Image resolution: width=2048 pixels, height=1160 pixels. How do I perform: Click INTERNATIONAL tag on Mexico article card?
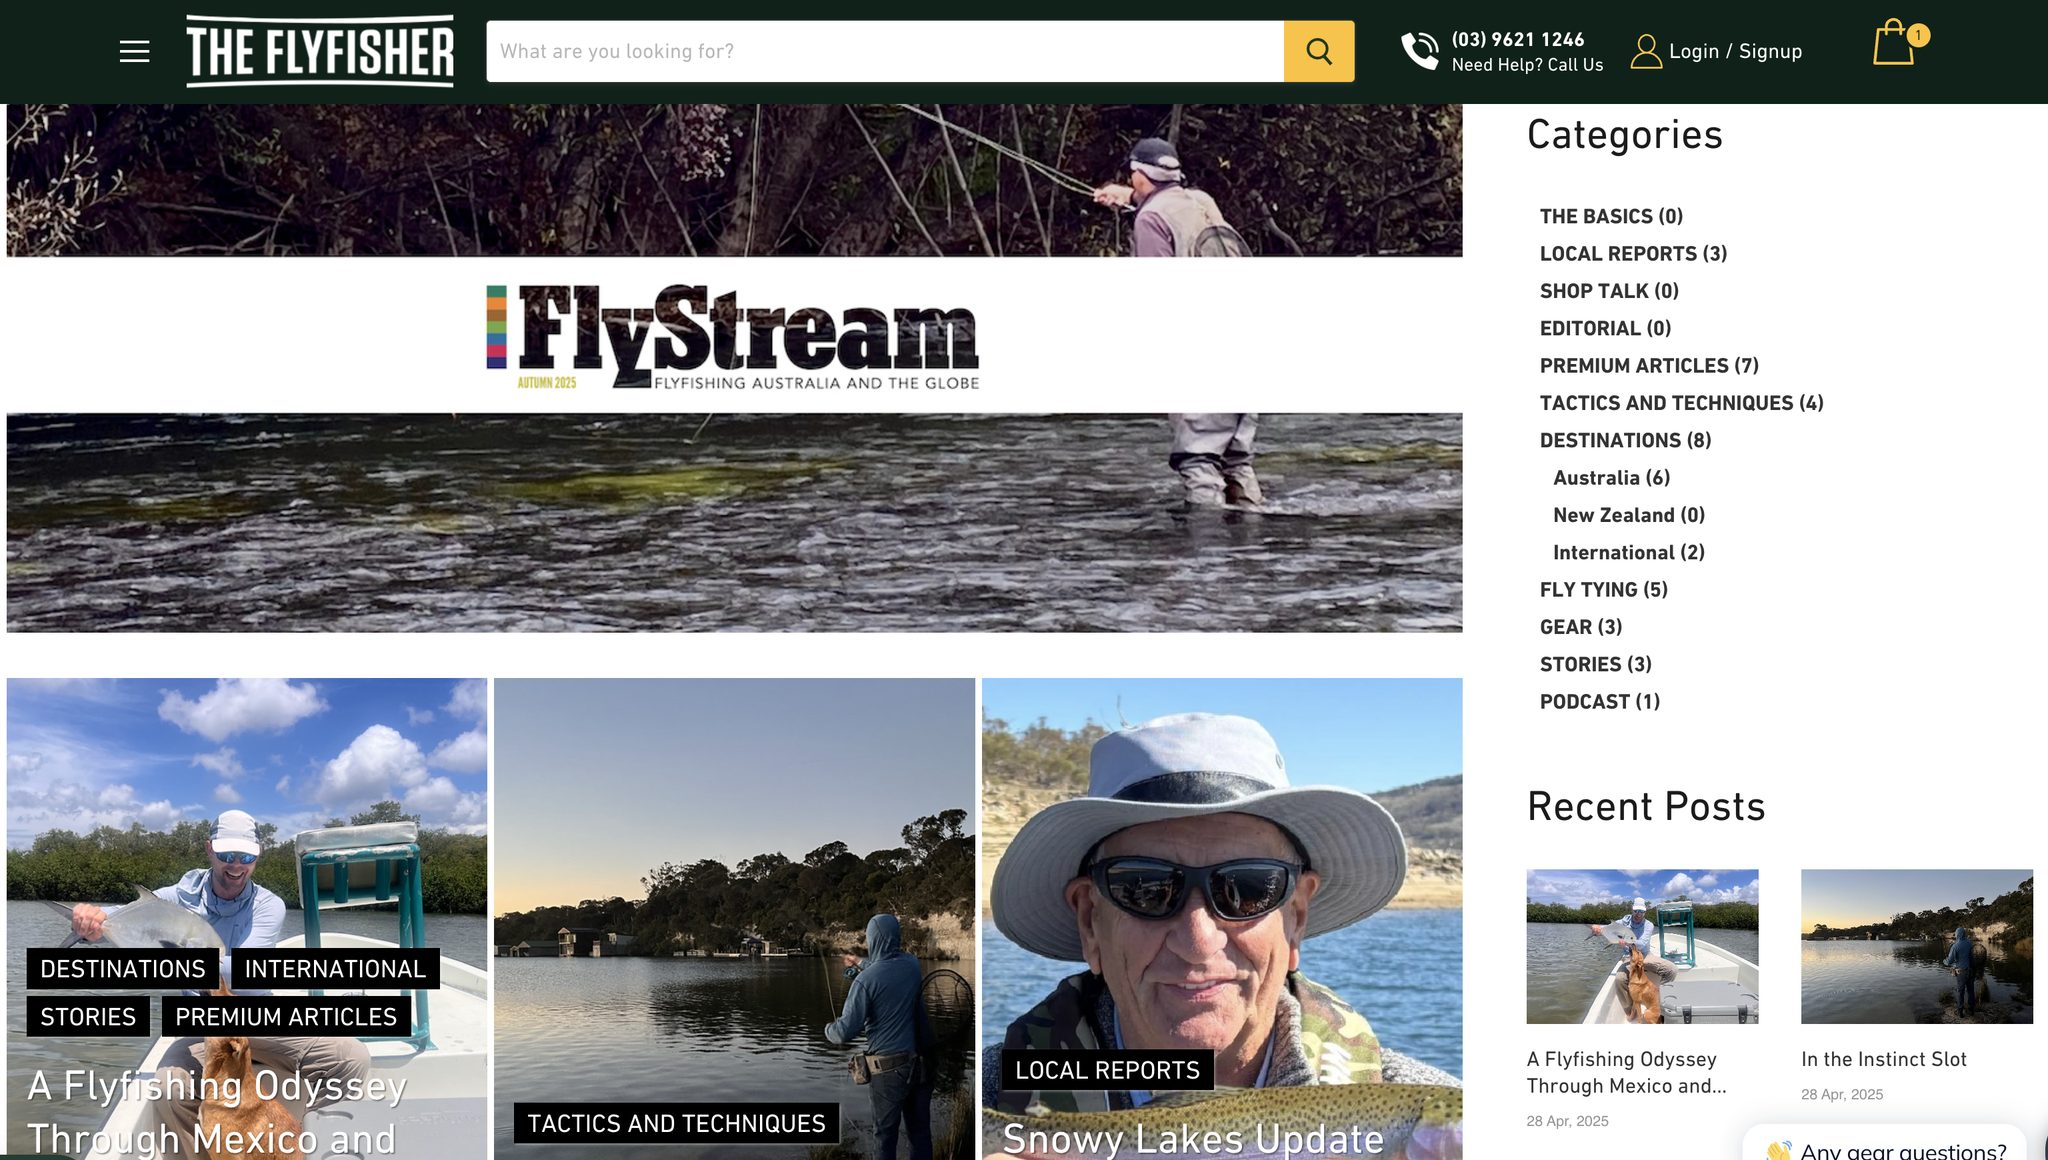coord(335,969)
